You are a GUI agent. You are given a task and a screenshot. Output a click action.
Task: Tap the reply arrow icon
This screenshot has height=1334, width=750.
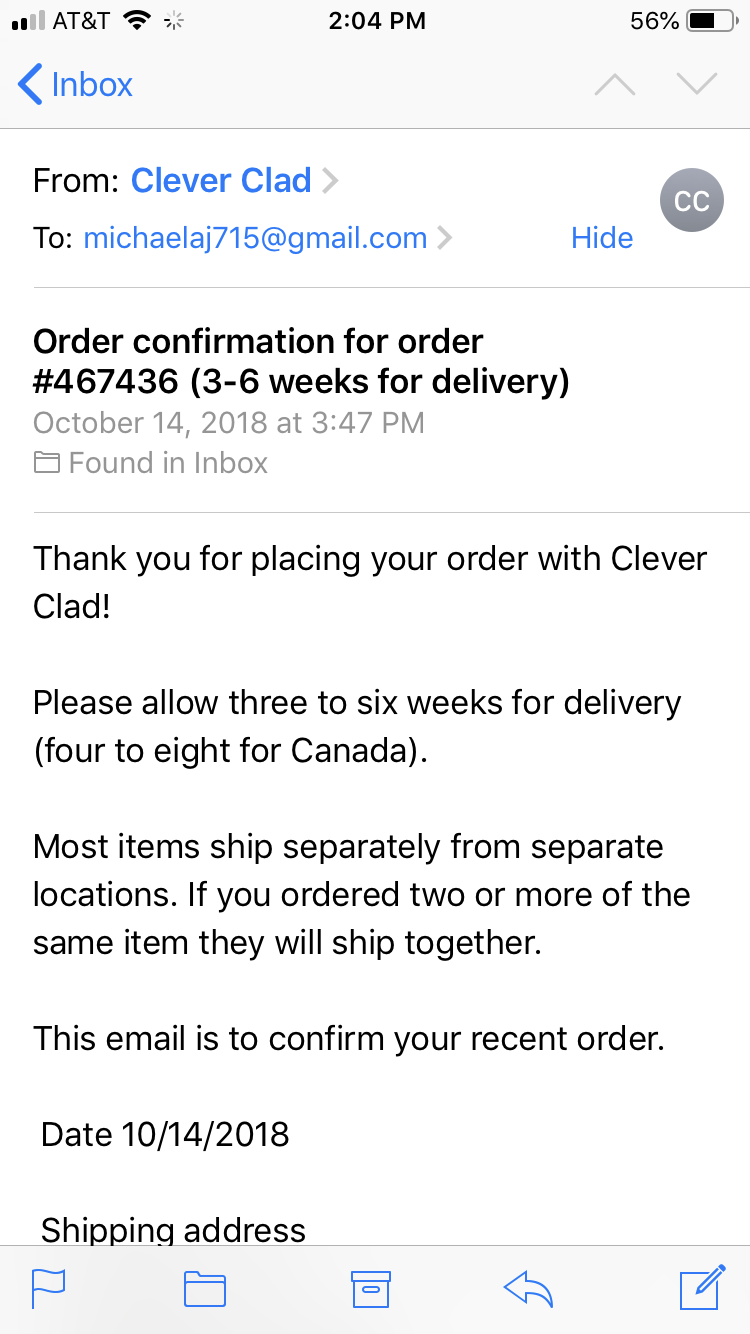point(529,1289)
